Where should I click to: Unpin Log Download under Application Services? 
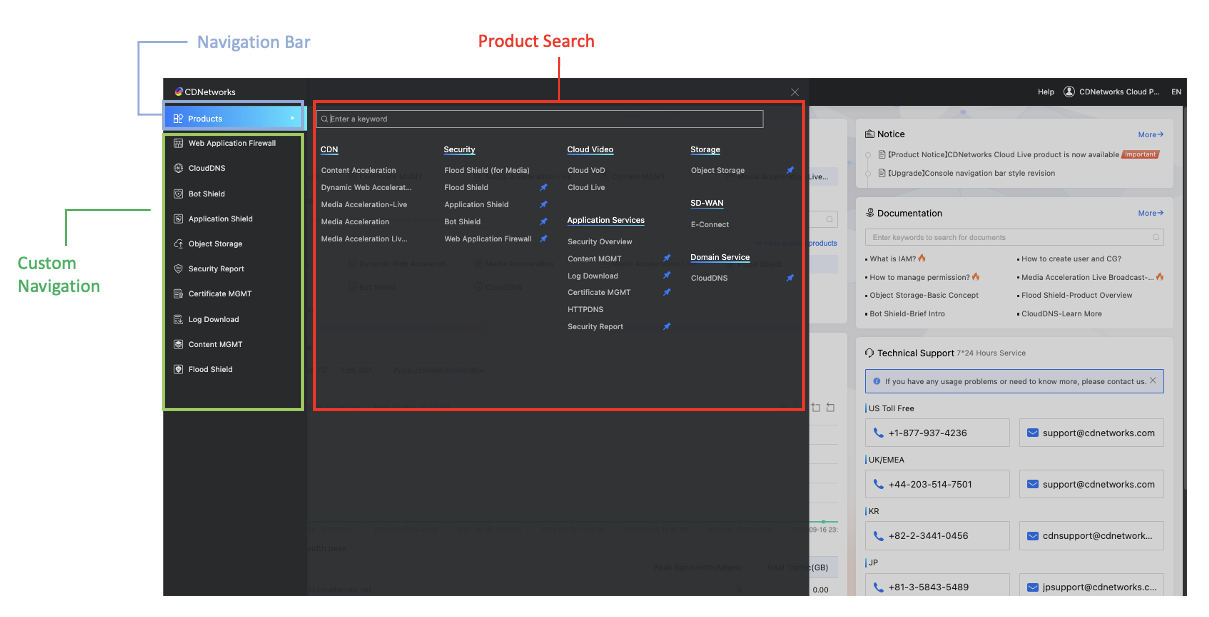(667, 275)
